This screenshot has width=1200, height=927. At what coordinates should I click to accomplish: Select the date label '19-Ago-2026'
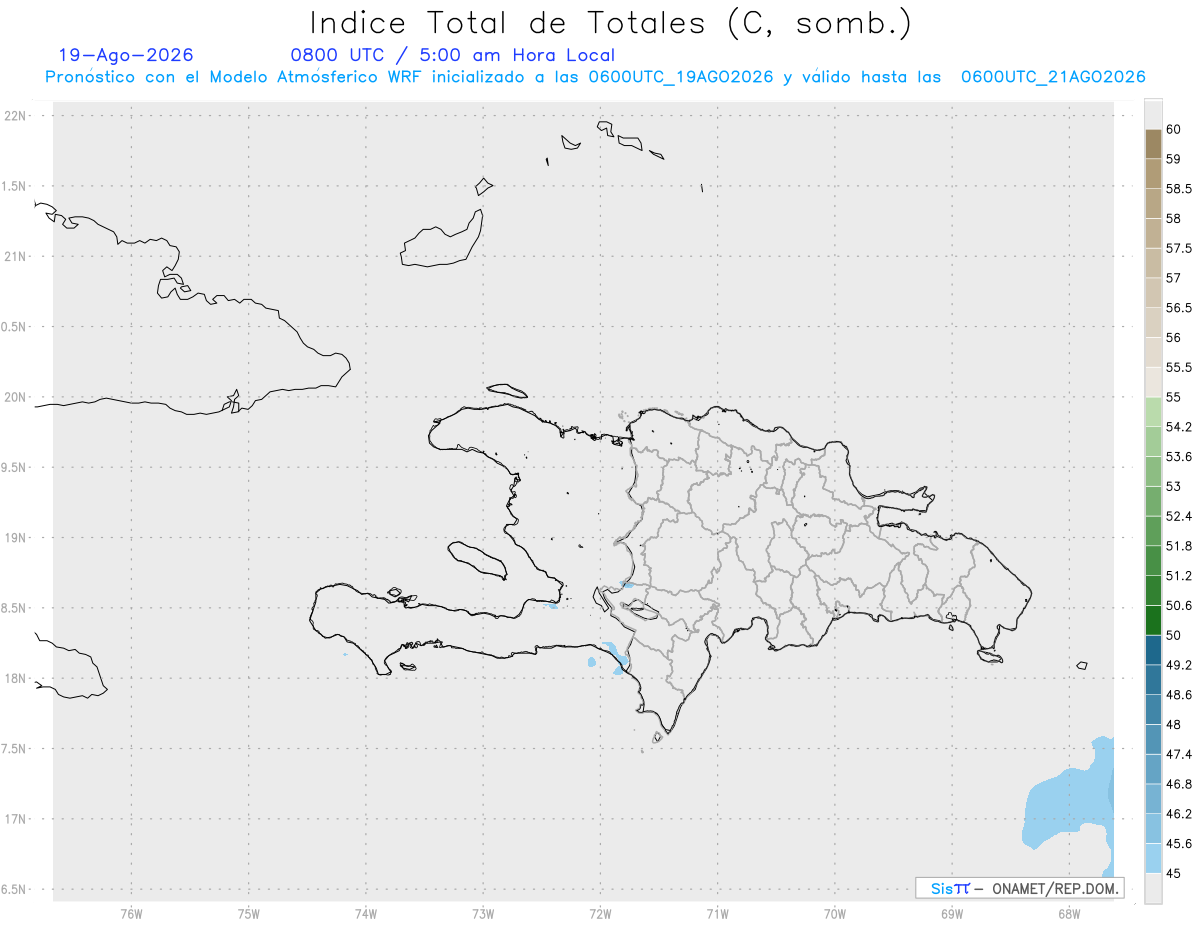point(126,56)
